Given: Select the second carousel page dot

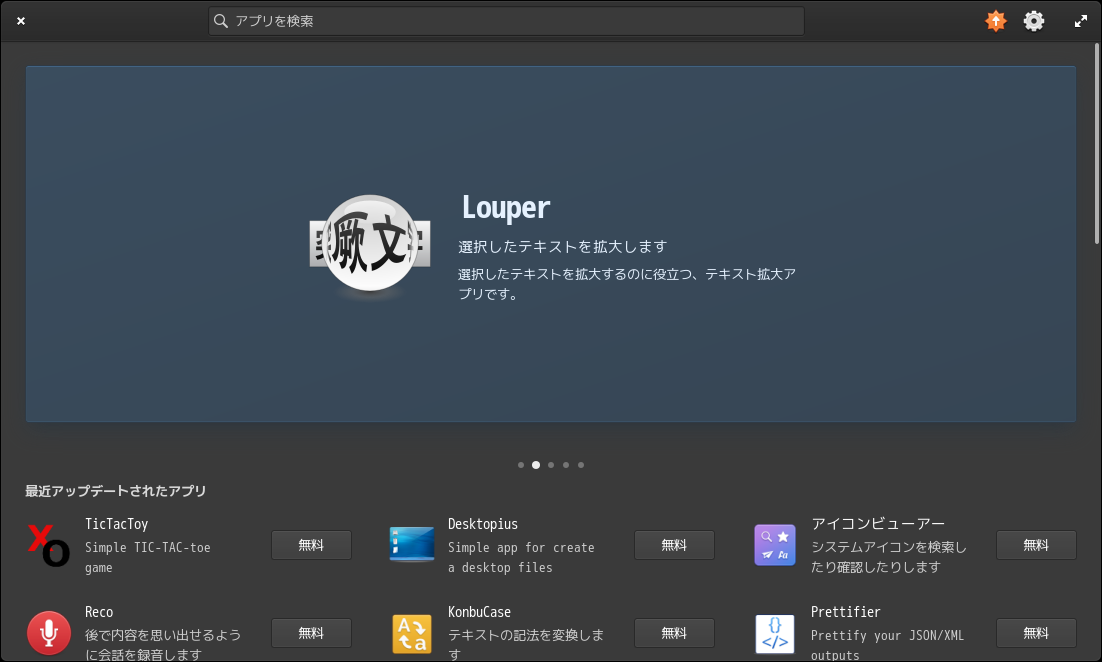Looking at the screenshot, I should click(536, 465).
